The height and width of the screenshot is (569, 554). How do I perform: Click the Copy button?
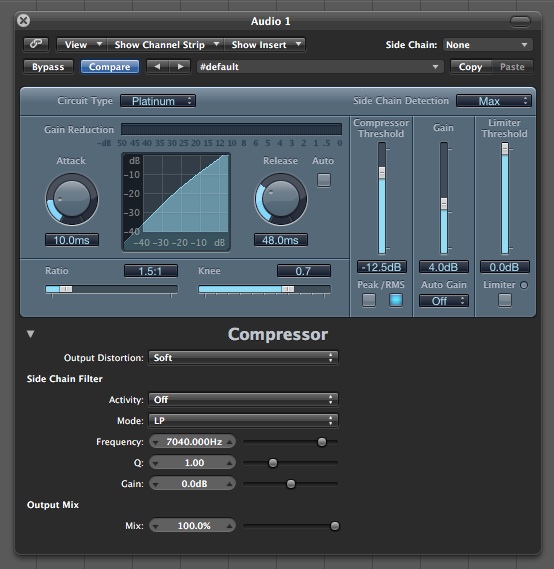471,67
